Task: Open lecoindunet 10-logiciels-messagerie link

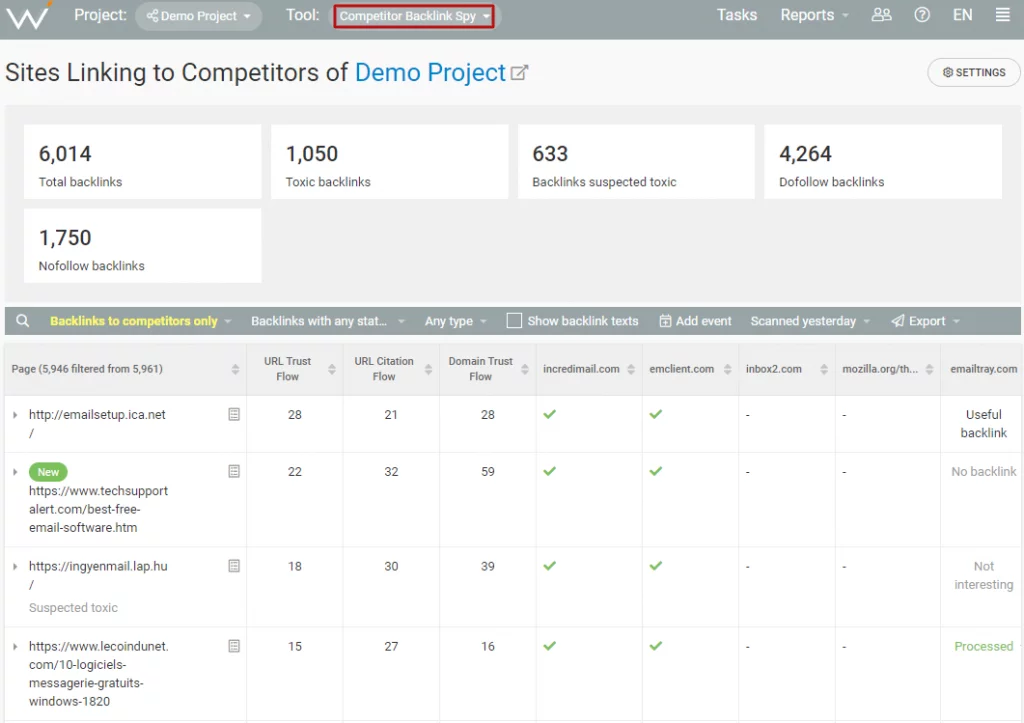Action: [99, 673]
